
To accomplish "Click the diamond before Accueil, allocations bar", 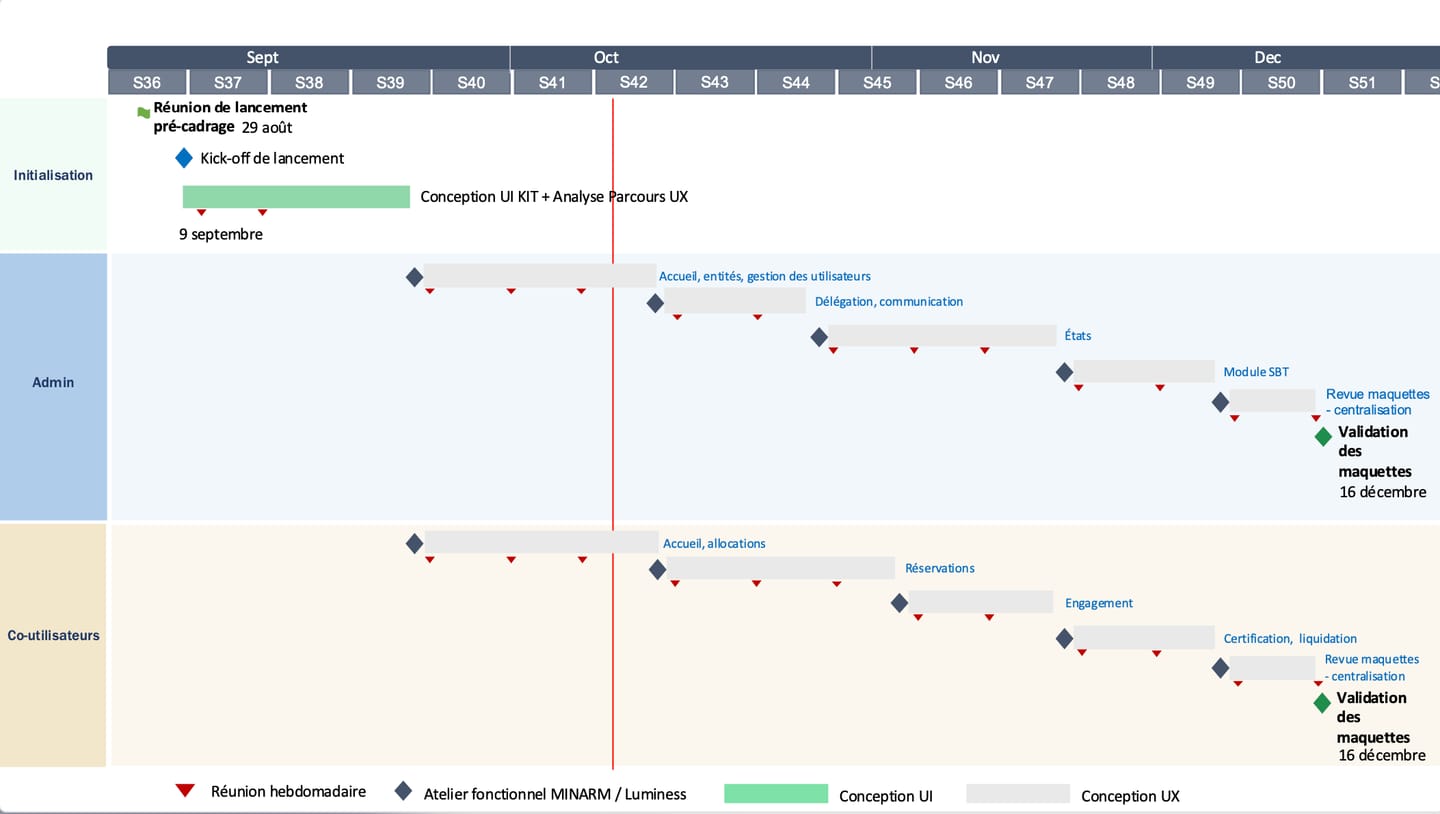I will 415,544.
